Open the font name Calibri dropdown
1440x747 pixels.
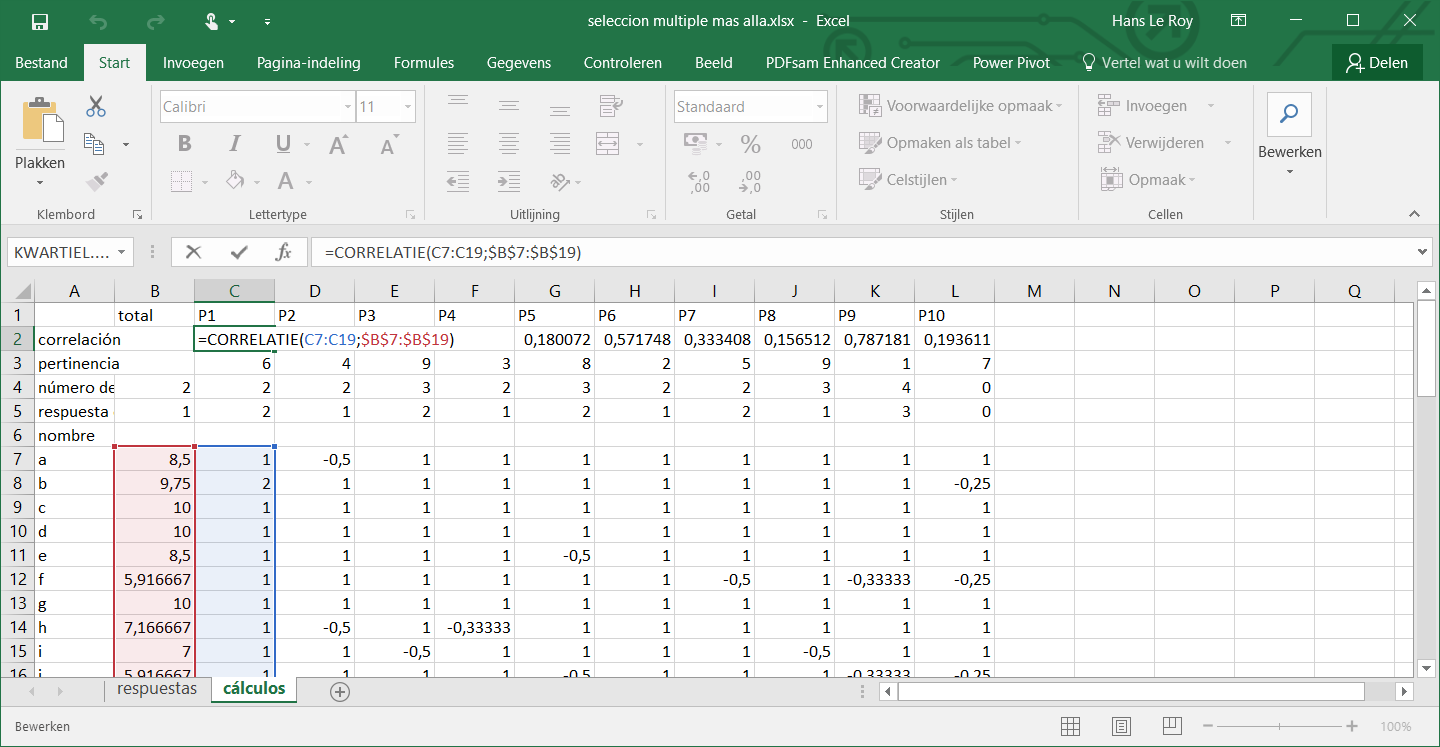coord(347,107)
